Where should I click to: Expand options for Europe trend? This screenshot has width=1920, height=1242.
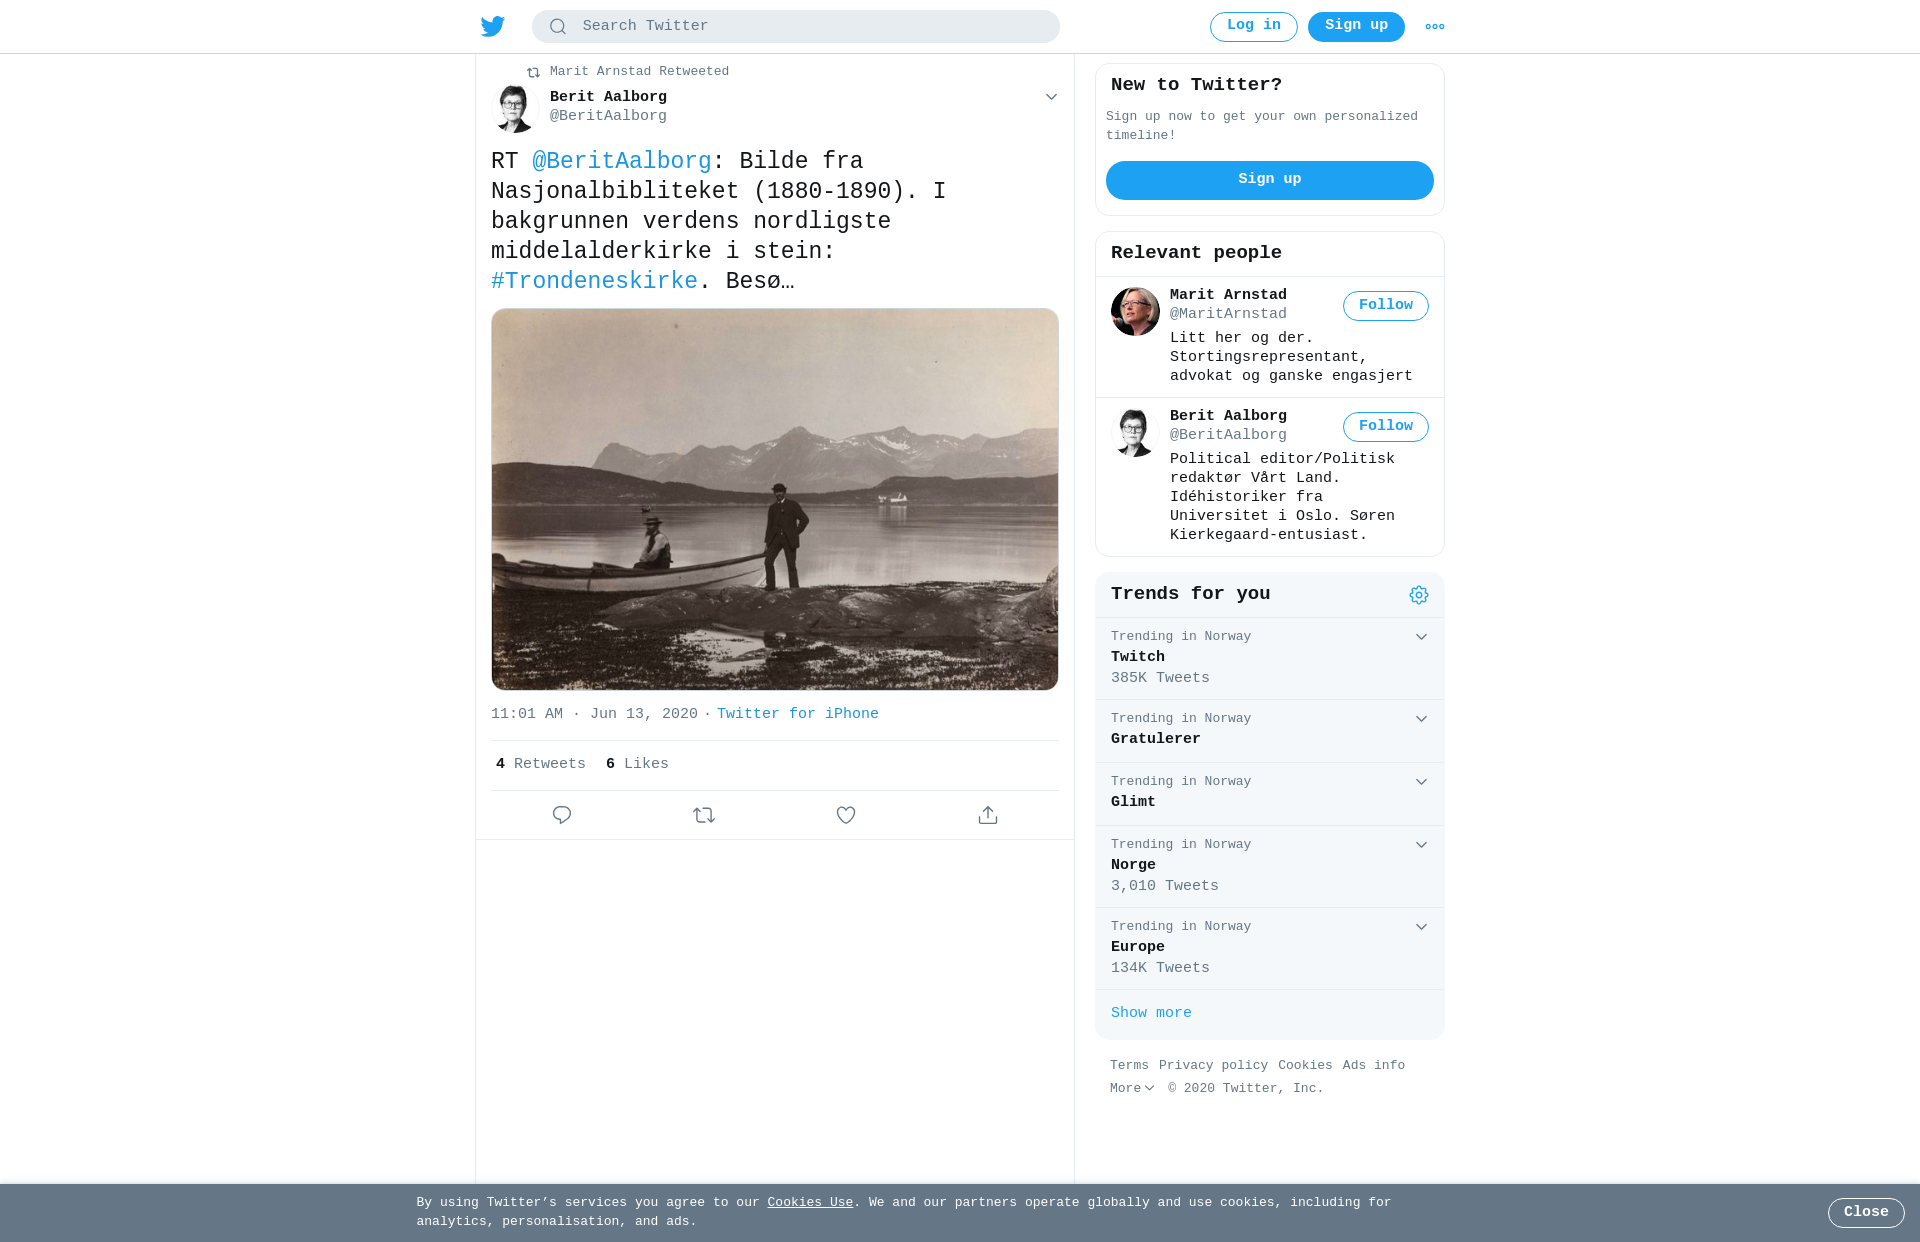1421,927
